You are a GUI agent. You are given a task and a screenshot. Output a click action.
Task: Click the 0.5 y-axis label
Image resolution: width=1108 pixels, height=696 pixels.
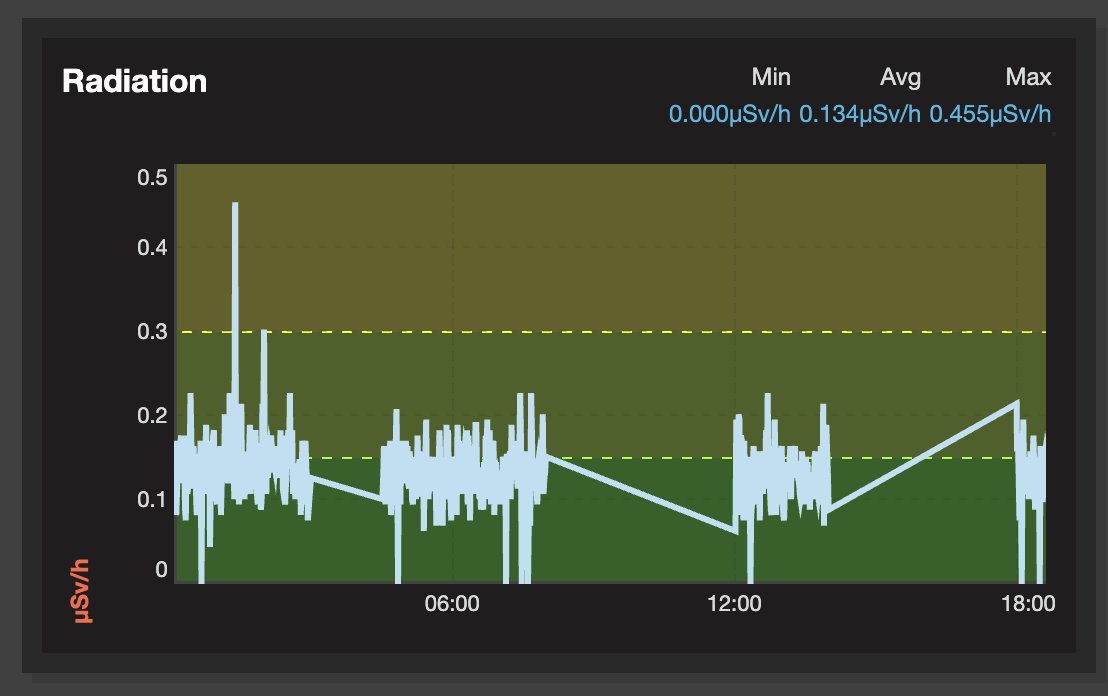(152, 177)
